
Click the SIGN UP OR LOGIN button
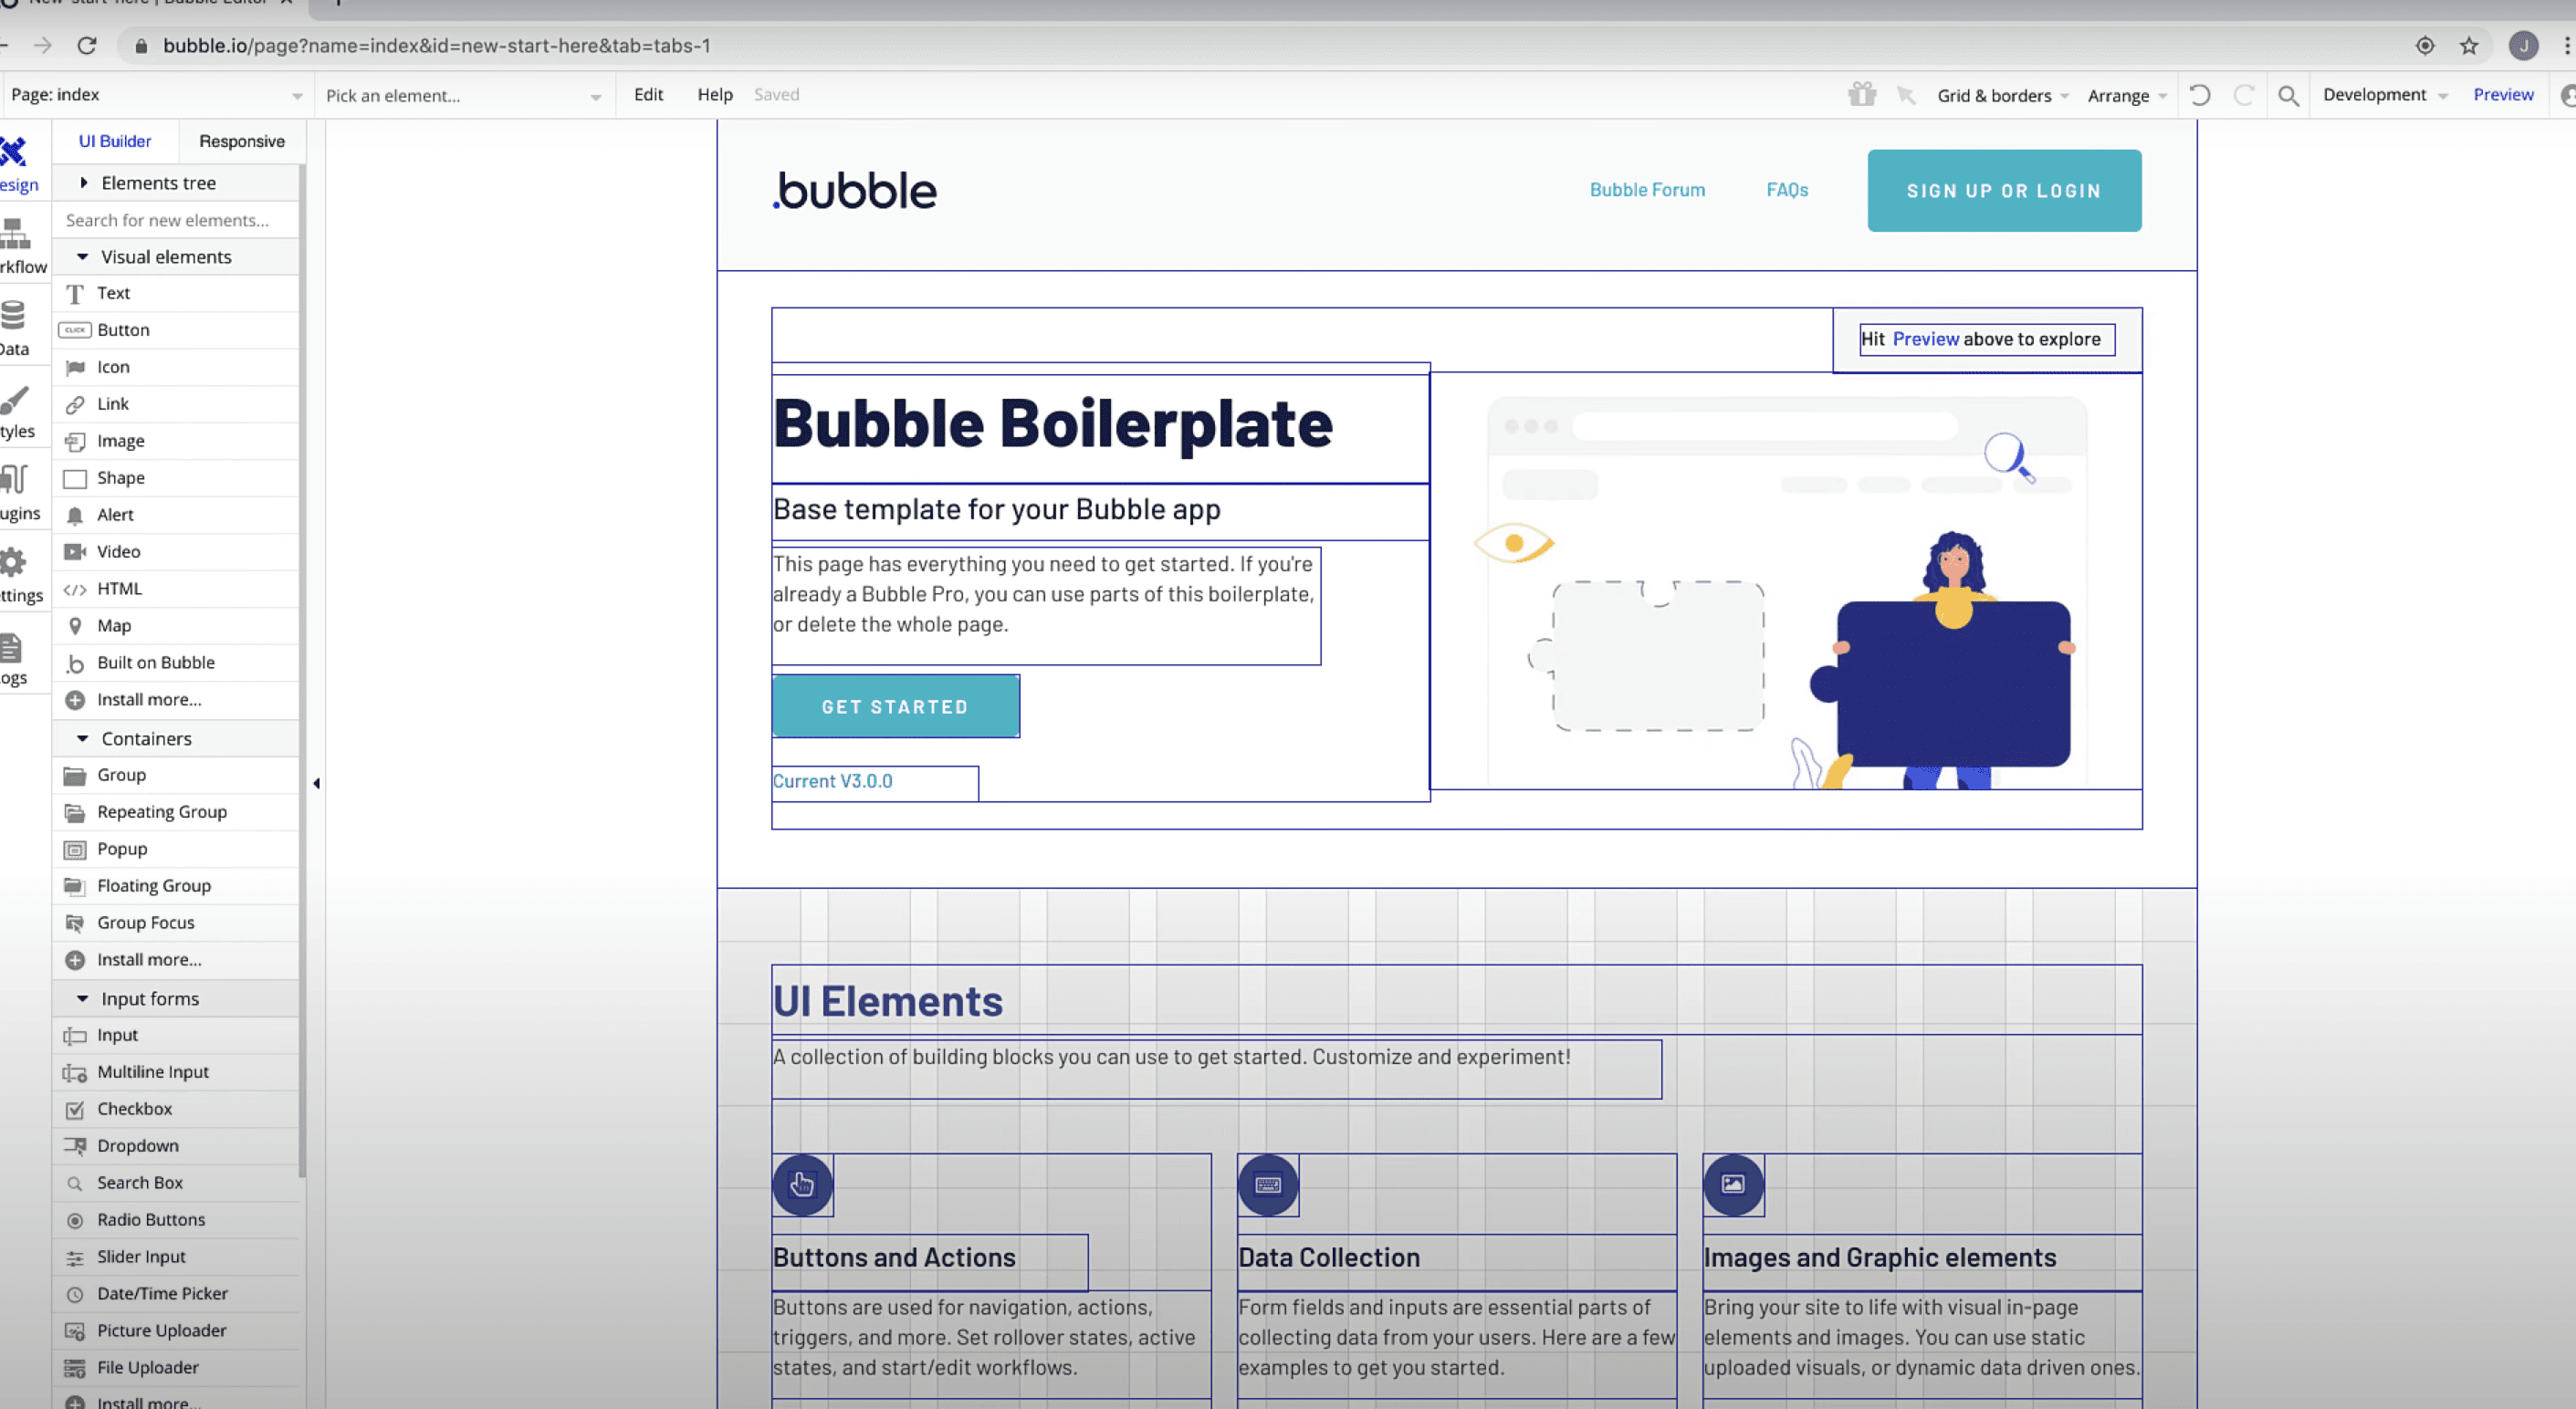click(x=2004, y=191)
